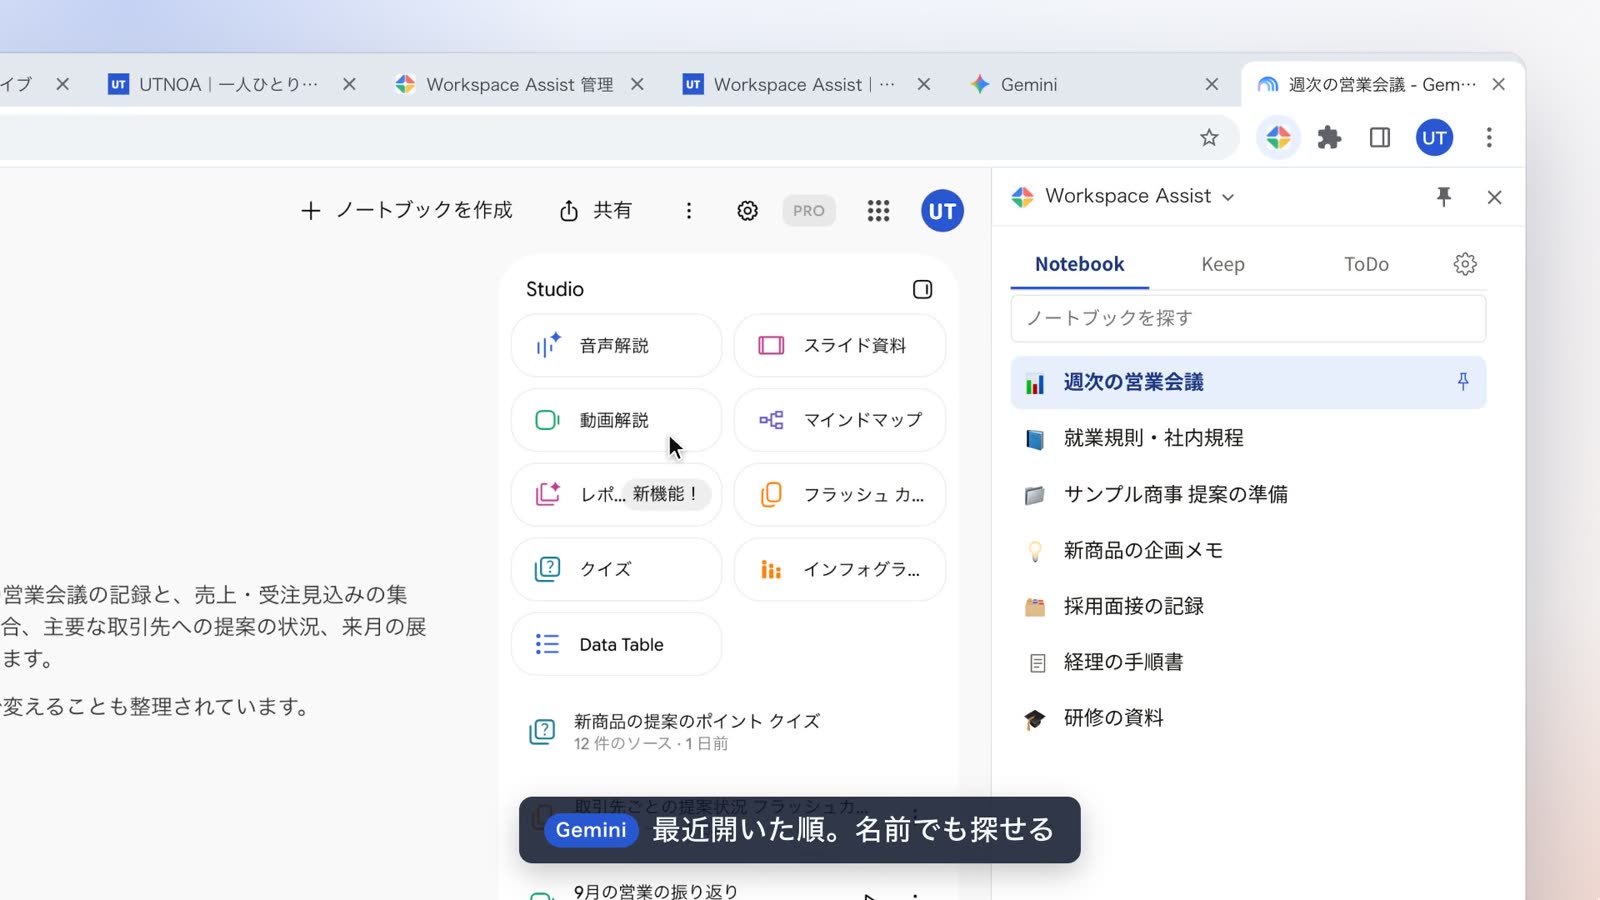Viewport: 1600px width, 900px height.
Task: Open 新商品の提案のポイント クイズ item
Action: 728,732
